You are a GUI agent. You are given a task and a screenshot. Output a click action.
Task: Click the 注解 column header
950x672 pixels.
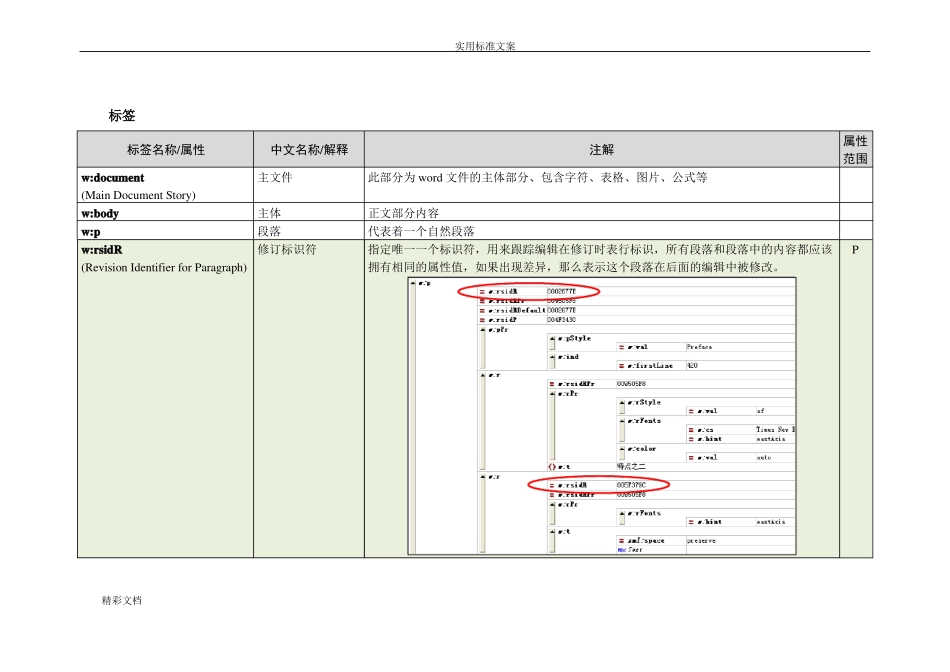(602, 150)
